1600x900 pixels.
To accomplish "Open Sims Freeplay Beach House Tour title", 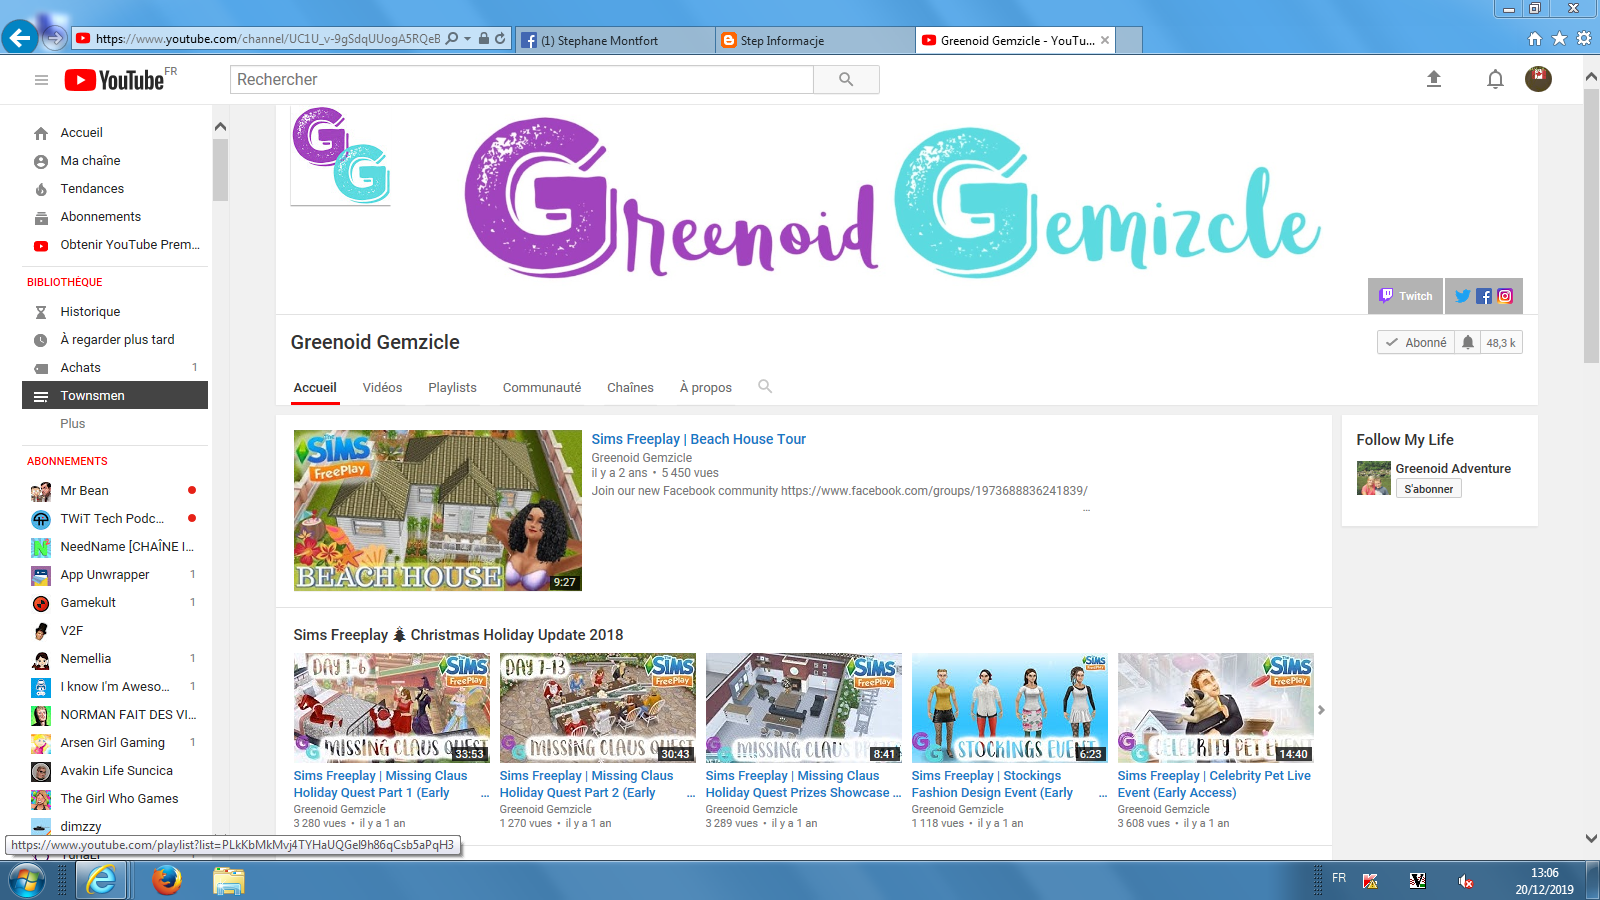I will pyautogui.click(x=698, y=439).
